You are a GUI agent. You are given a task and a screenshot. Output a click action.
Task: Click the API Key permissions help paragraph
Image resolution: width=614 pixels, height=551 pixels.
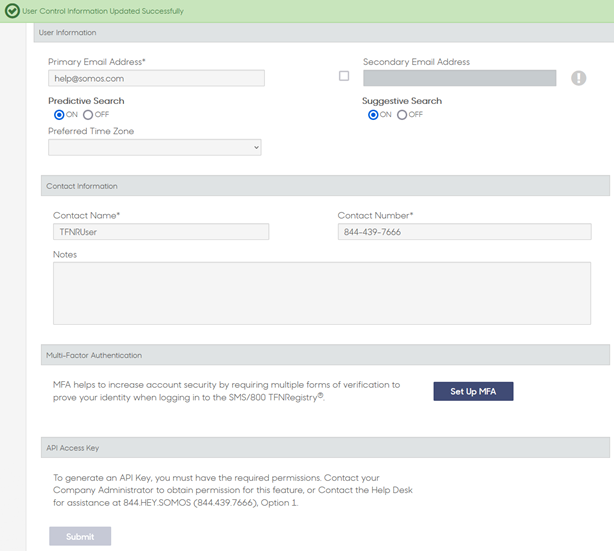coord(233,490)
